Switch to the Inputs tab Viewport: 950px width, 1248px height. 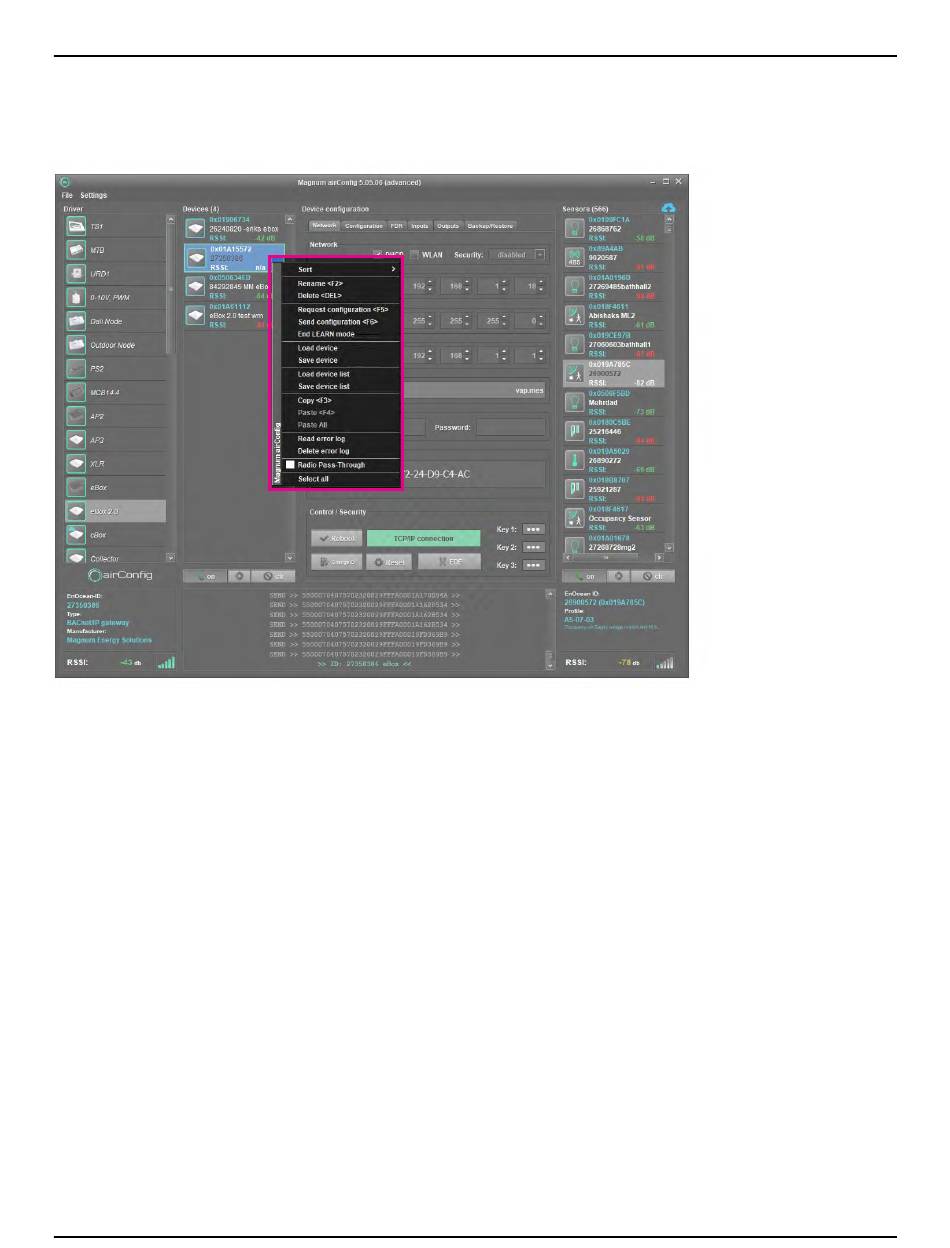click(420, 226)
